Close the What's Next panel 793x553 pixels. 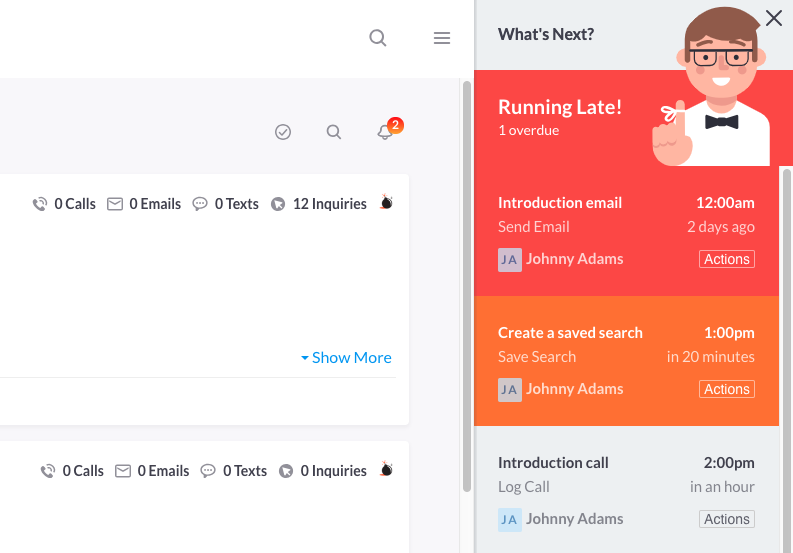pos(774,18)
